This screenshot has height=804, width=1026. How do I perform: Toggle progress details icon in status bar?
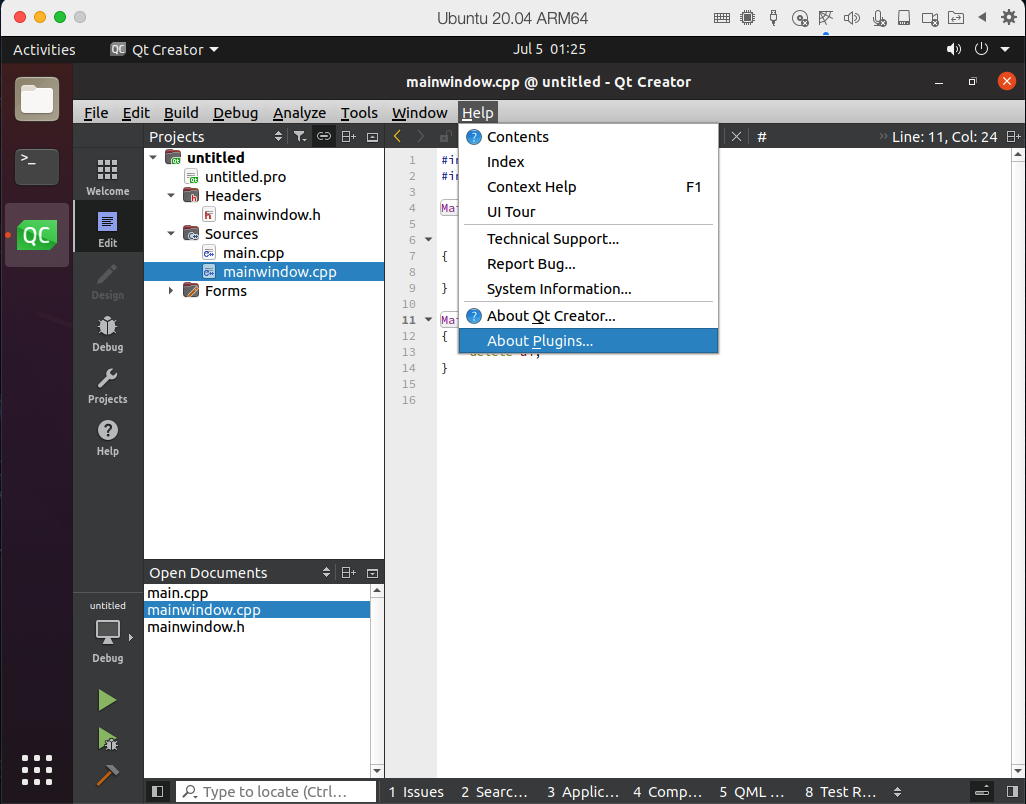(x=982, y=792)
